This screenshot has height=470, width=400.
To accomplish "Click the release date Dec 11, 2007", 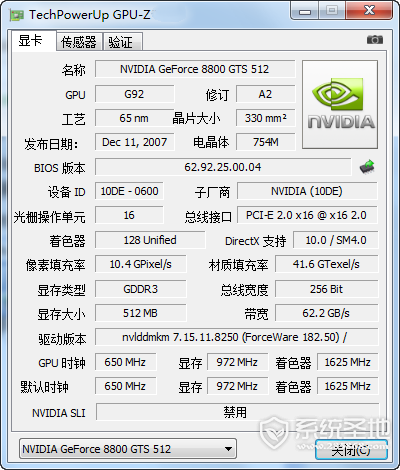I will [134, 142].
